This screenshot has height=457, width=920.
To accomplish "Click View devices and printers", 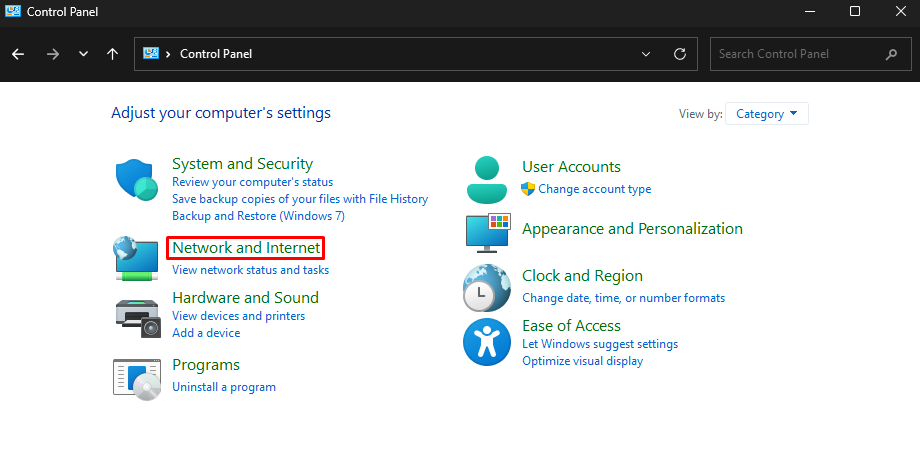I will [238, 316].
